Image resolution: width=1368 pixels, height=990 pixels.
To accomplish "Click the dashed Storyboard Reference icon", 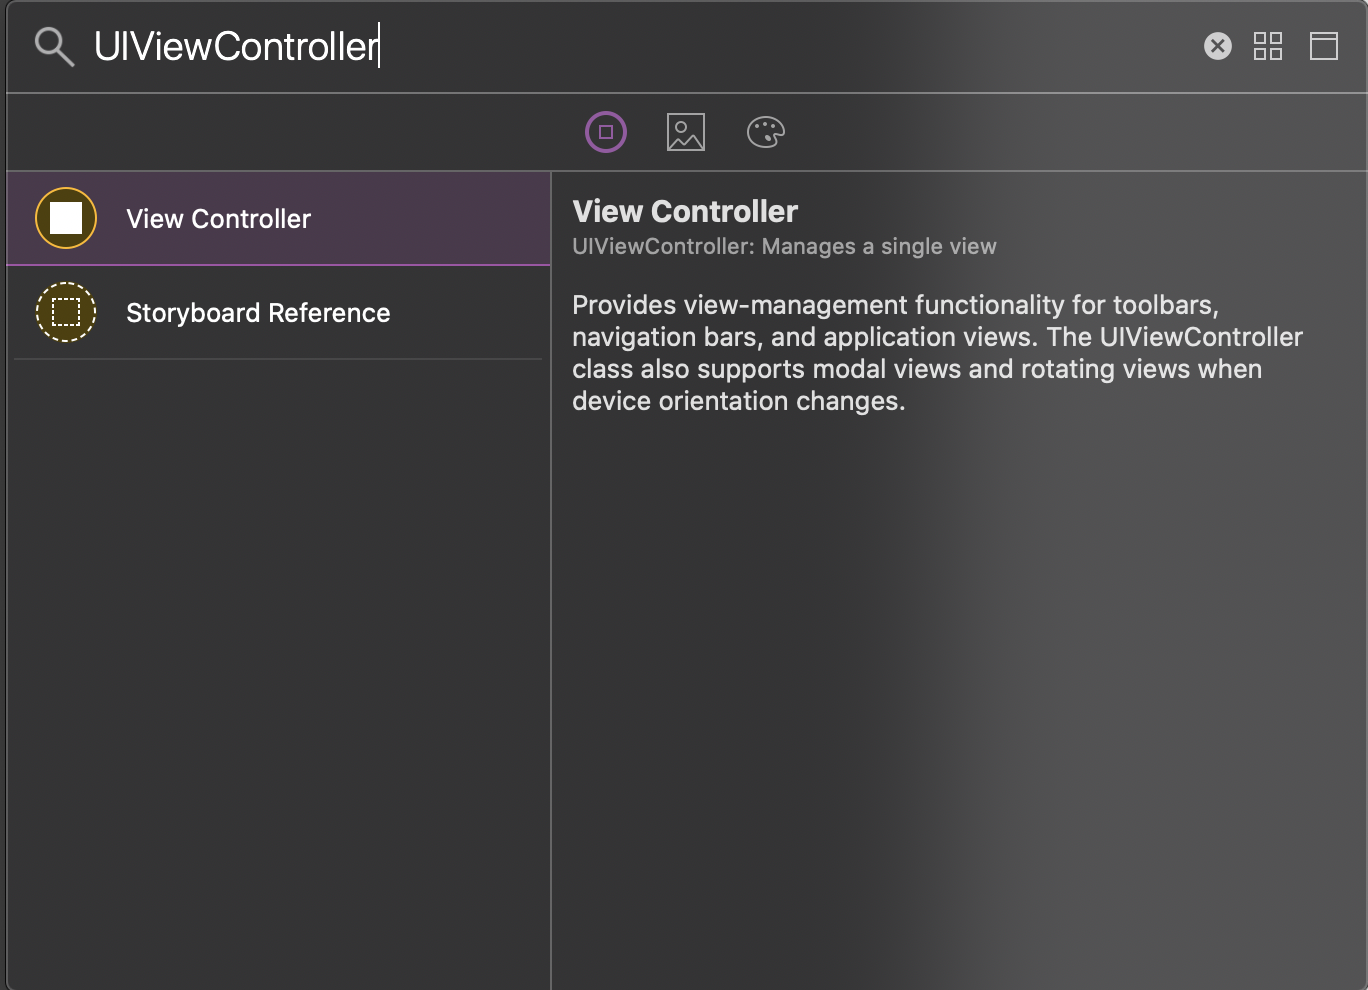I will tap(66, 312).
